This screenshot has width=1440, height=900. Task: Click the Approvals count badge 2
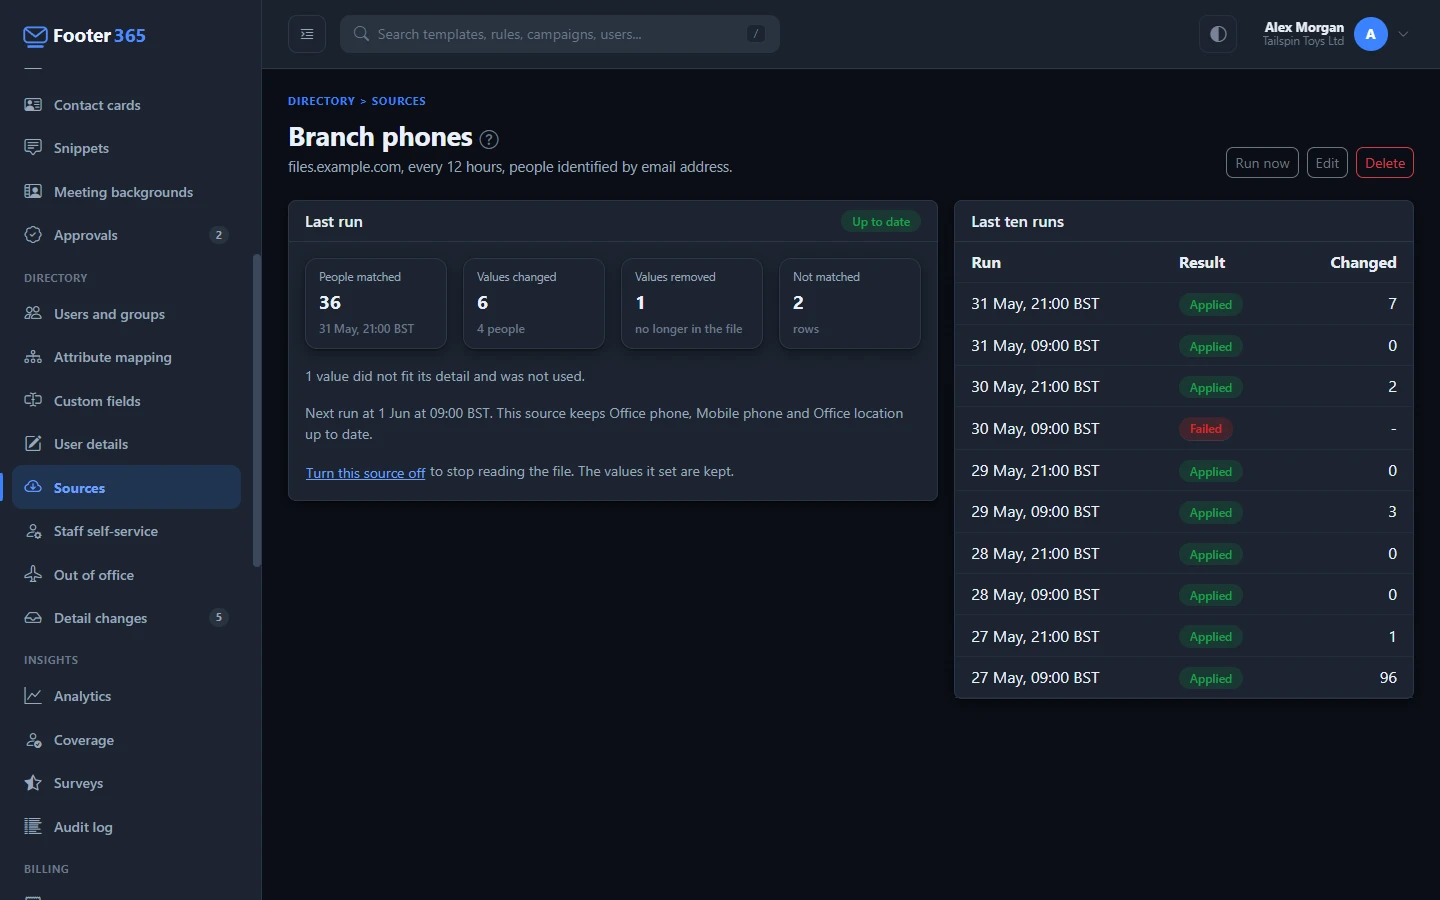point(219,235)
